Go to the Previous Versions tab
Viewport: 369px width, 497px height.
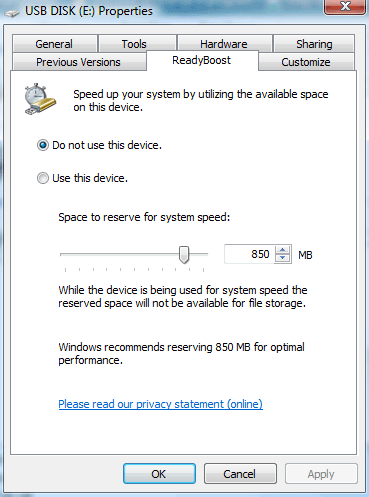pos(79,62)
